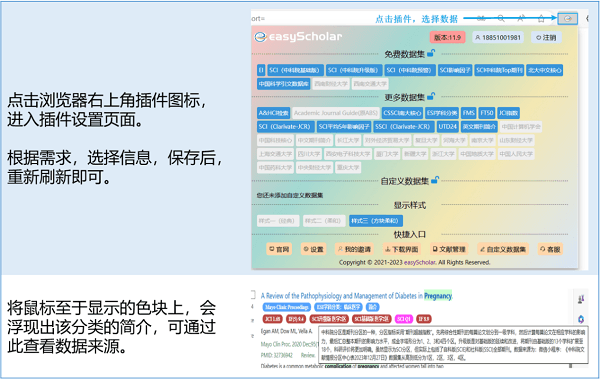Screen dimensions: 600x379
Task: Open the 文献管理 shortcut
Action: [448, 249]
